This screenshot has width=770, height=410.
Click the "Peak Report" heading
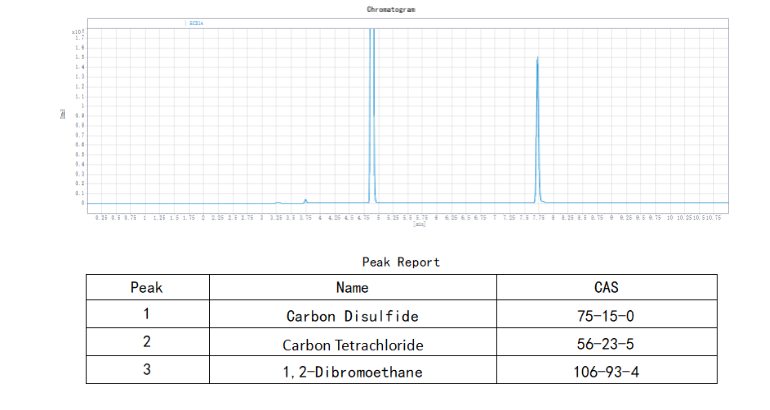pos(401,262)
